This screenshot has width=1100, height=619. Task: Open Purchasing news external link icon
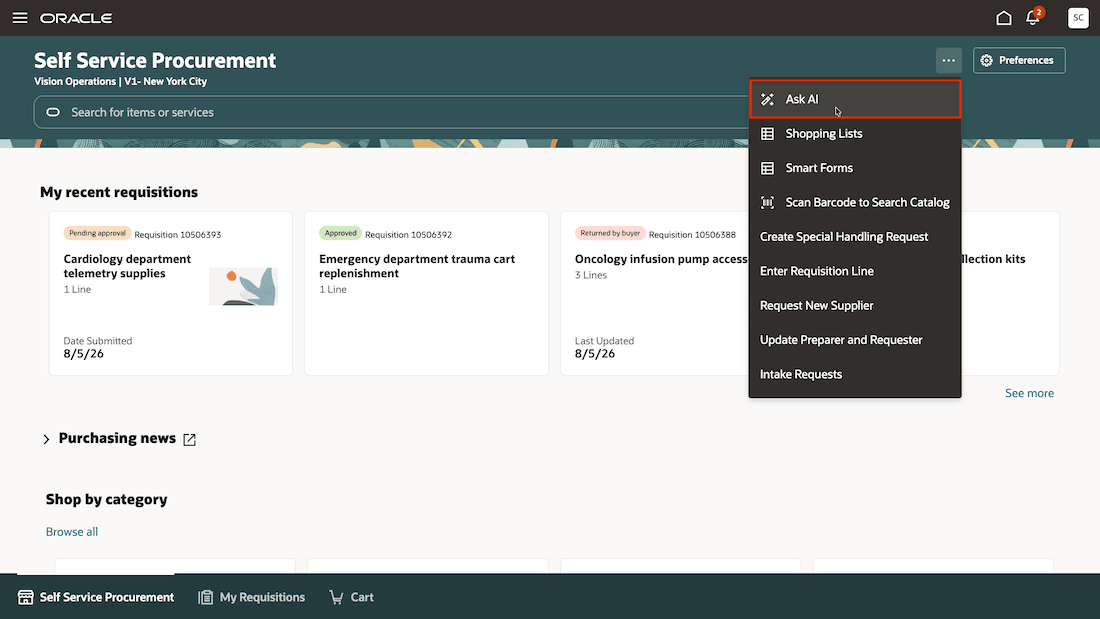click(x=189, y=439)
